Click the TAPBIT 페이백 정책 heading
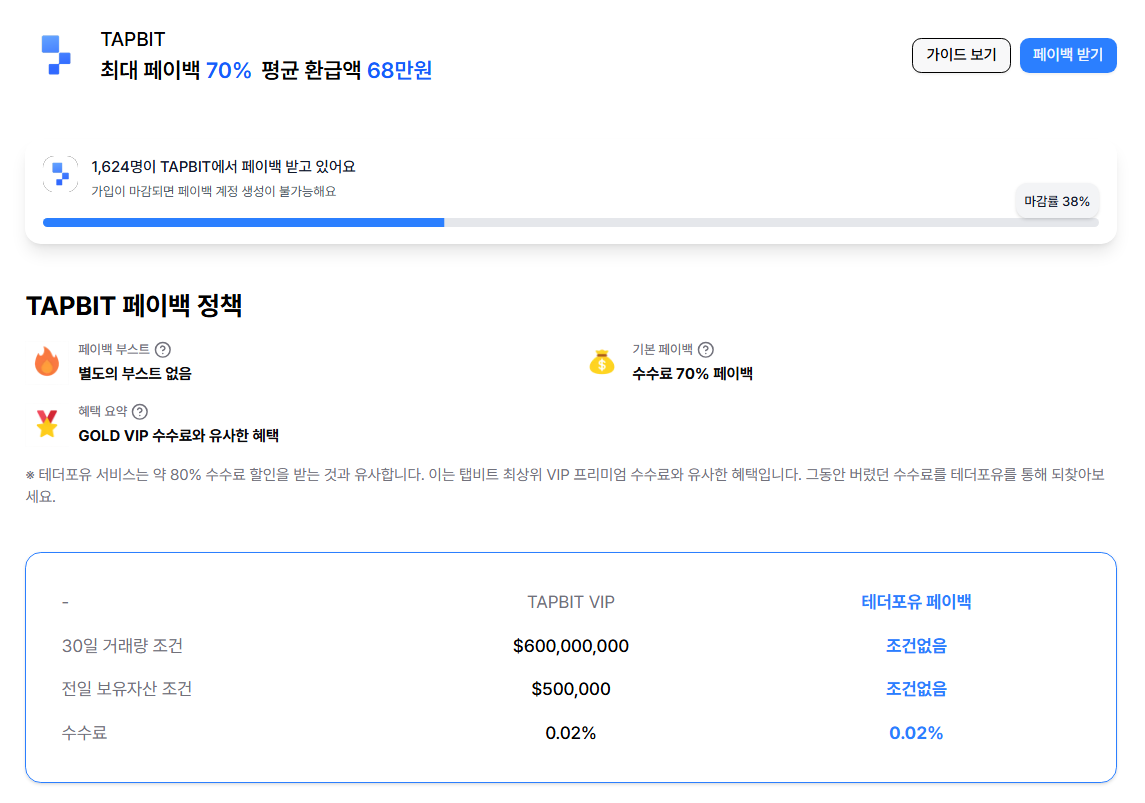Screen dimensions: 1145x803 (x=134, y=305)
